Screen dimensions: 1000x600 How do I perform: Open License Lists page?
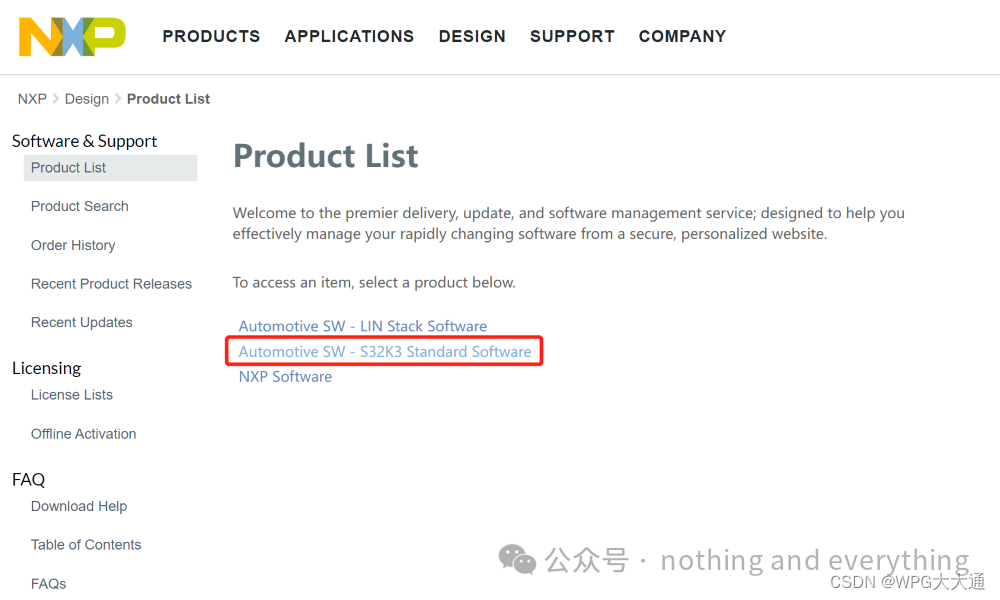pos(72,395)
